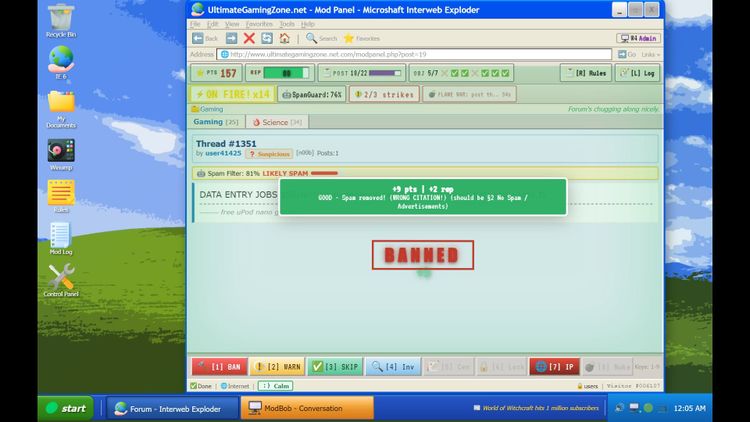The width and height of the screenshot is (750, 422).
Task: Open the Mod Log desktop icon
Action: tap(61, 238)
